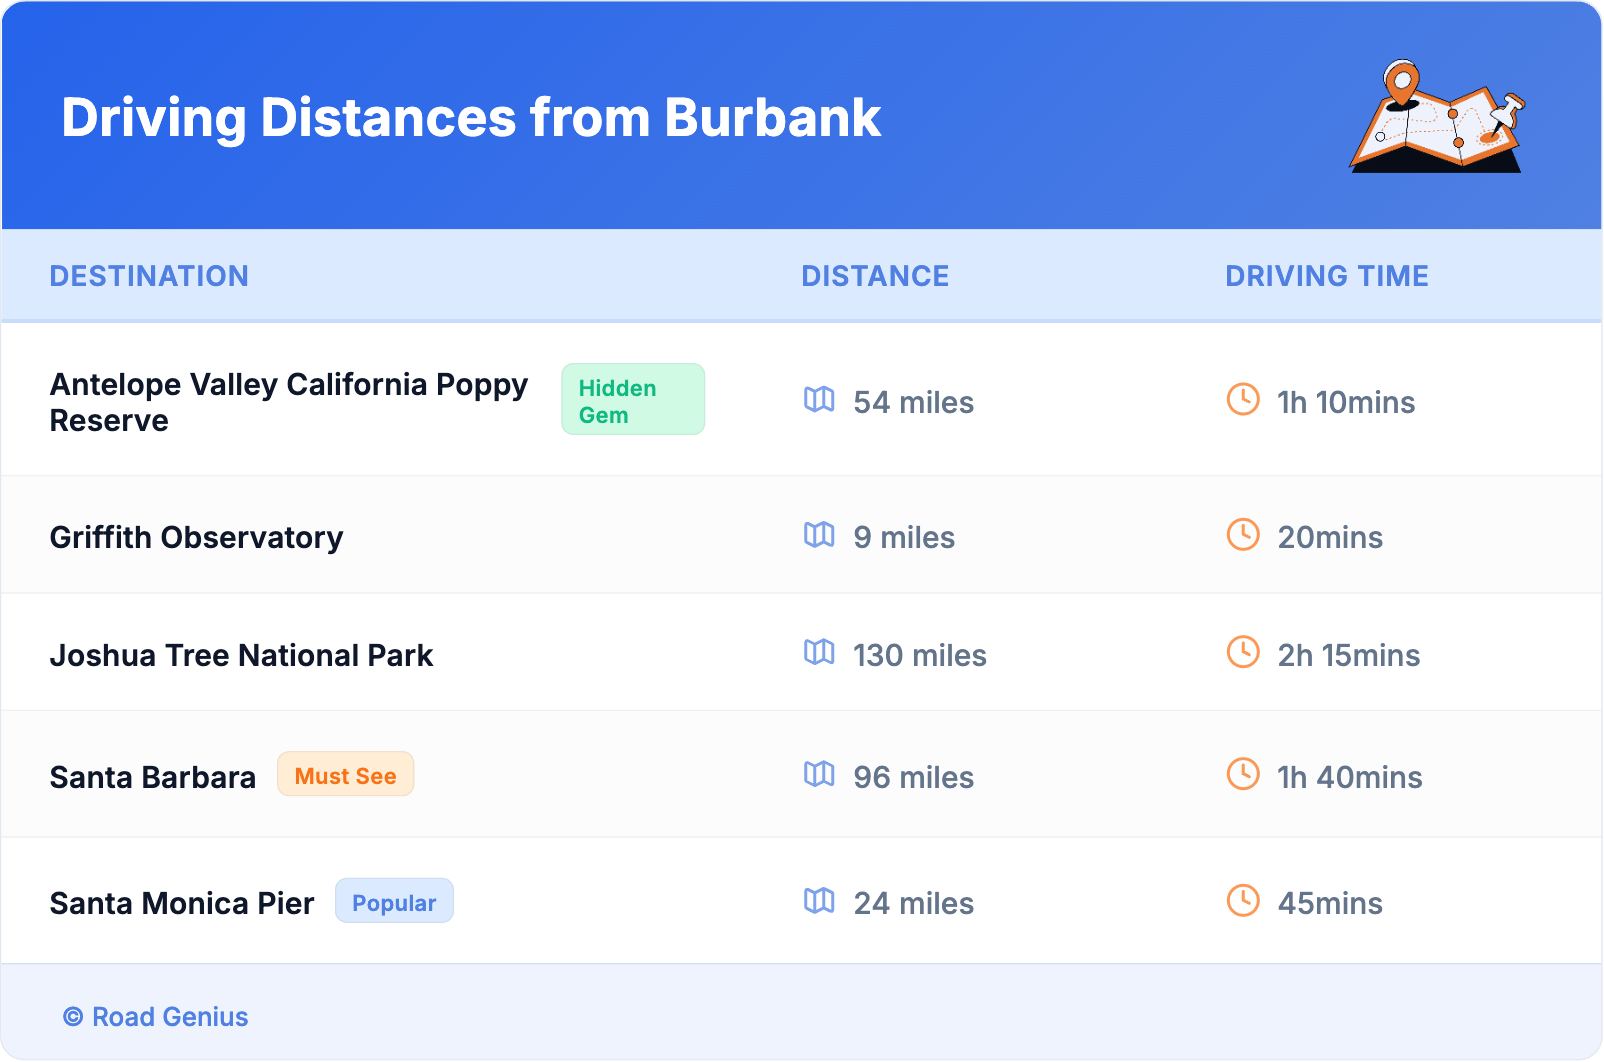The height and width of the screenshot is (1062, 1604).
Task: Sort by the Driving Time column header
Action: coord(1326,276)
